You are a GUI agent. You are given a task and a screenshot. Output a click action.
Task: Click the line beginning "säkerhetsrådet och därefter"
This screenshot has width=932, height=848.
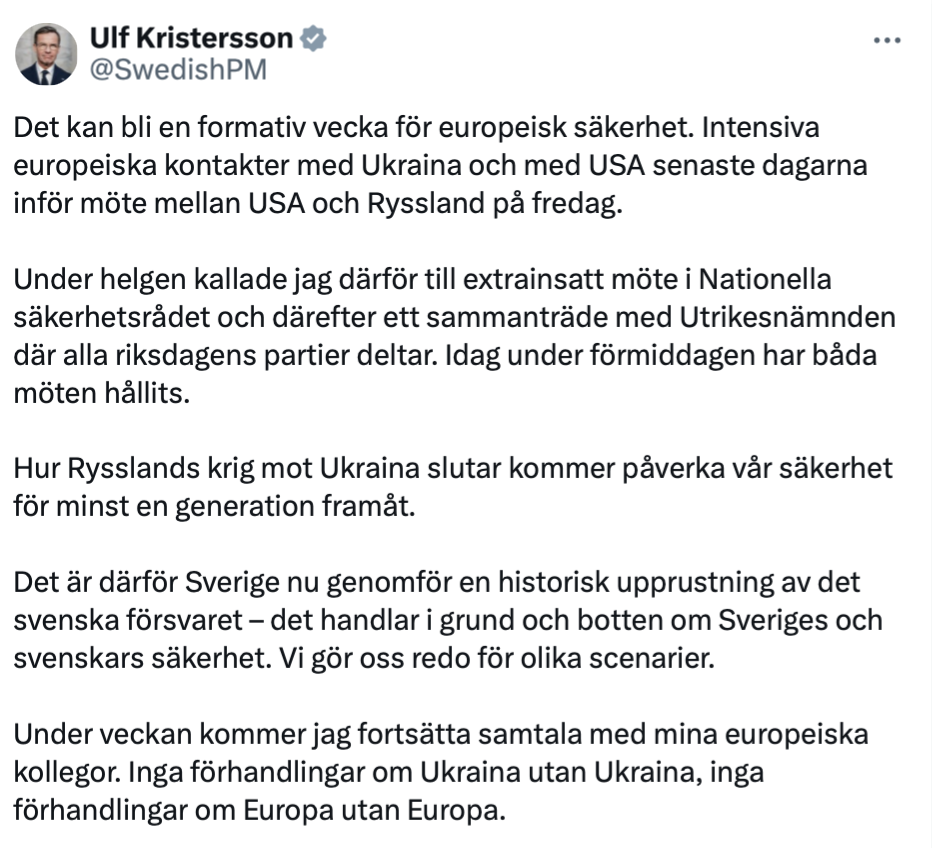[x=454, y=318]
